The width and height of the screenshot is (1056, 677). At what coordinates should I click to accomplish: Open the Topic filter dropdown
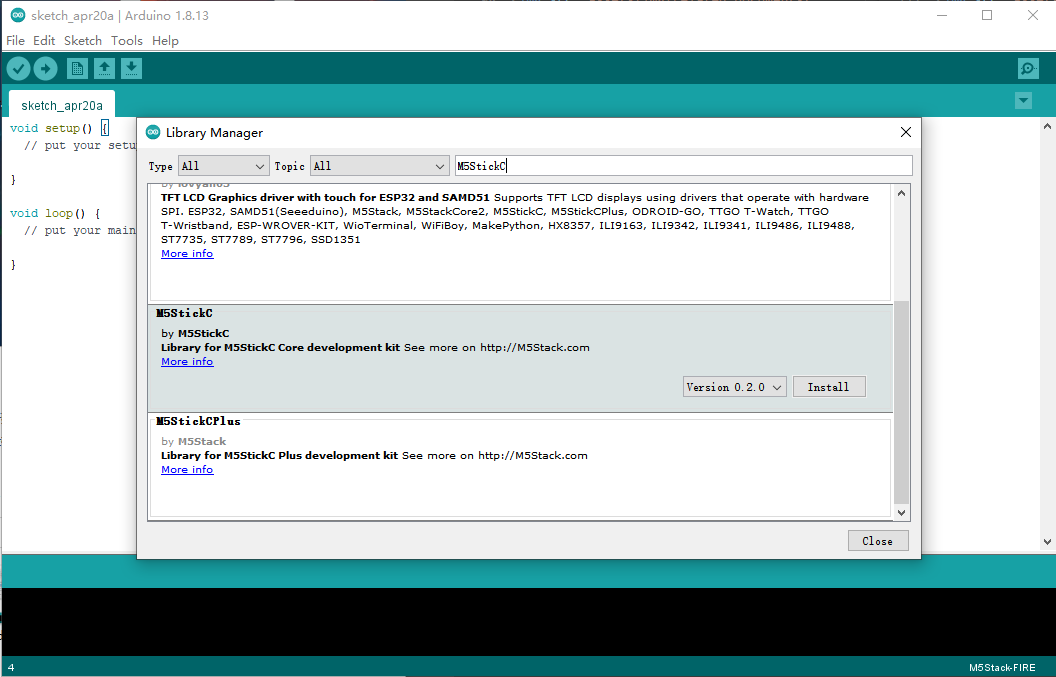click(x=379, y=166)
